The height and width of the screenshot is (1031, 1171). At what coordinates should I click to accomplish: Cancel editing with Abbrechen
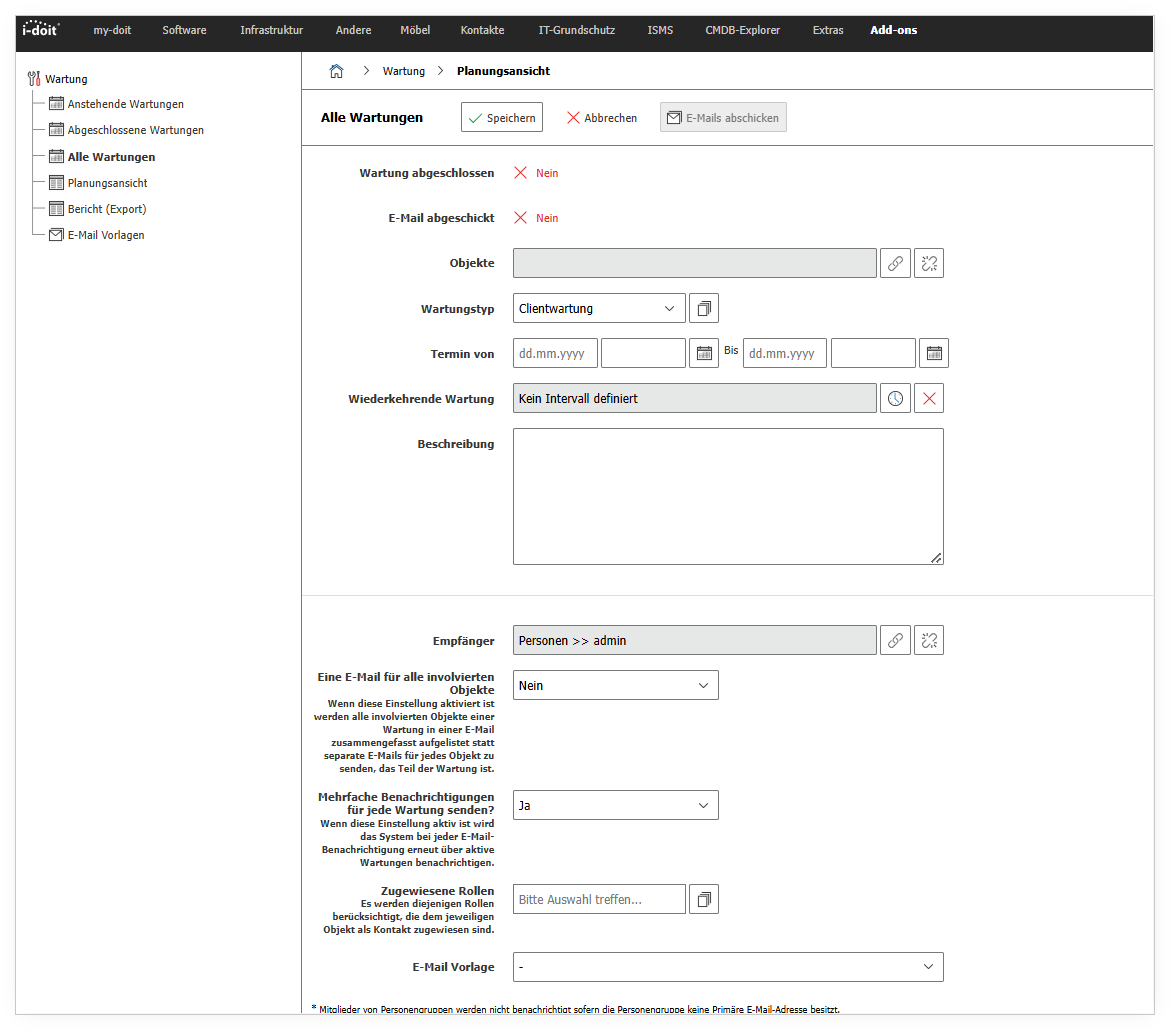click(x=602, y=118)
